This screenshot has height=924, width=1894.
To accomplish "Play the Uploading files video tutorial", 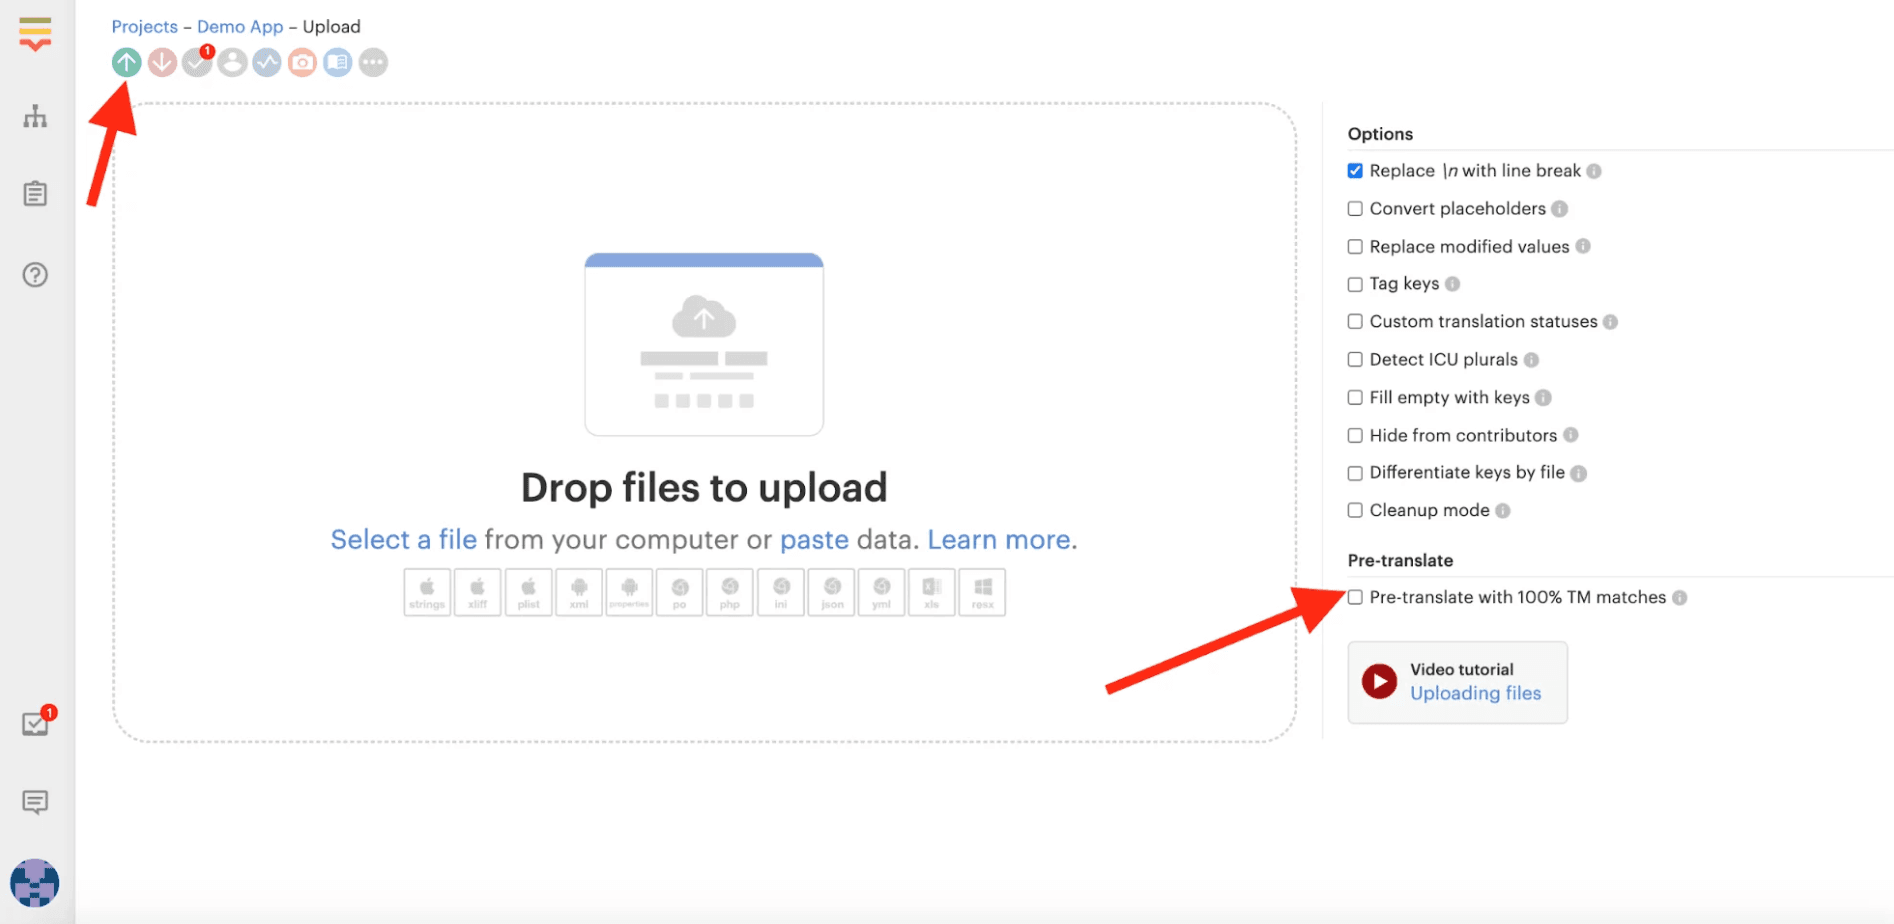I will point(1380,682).
